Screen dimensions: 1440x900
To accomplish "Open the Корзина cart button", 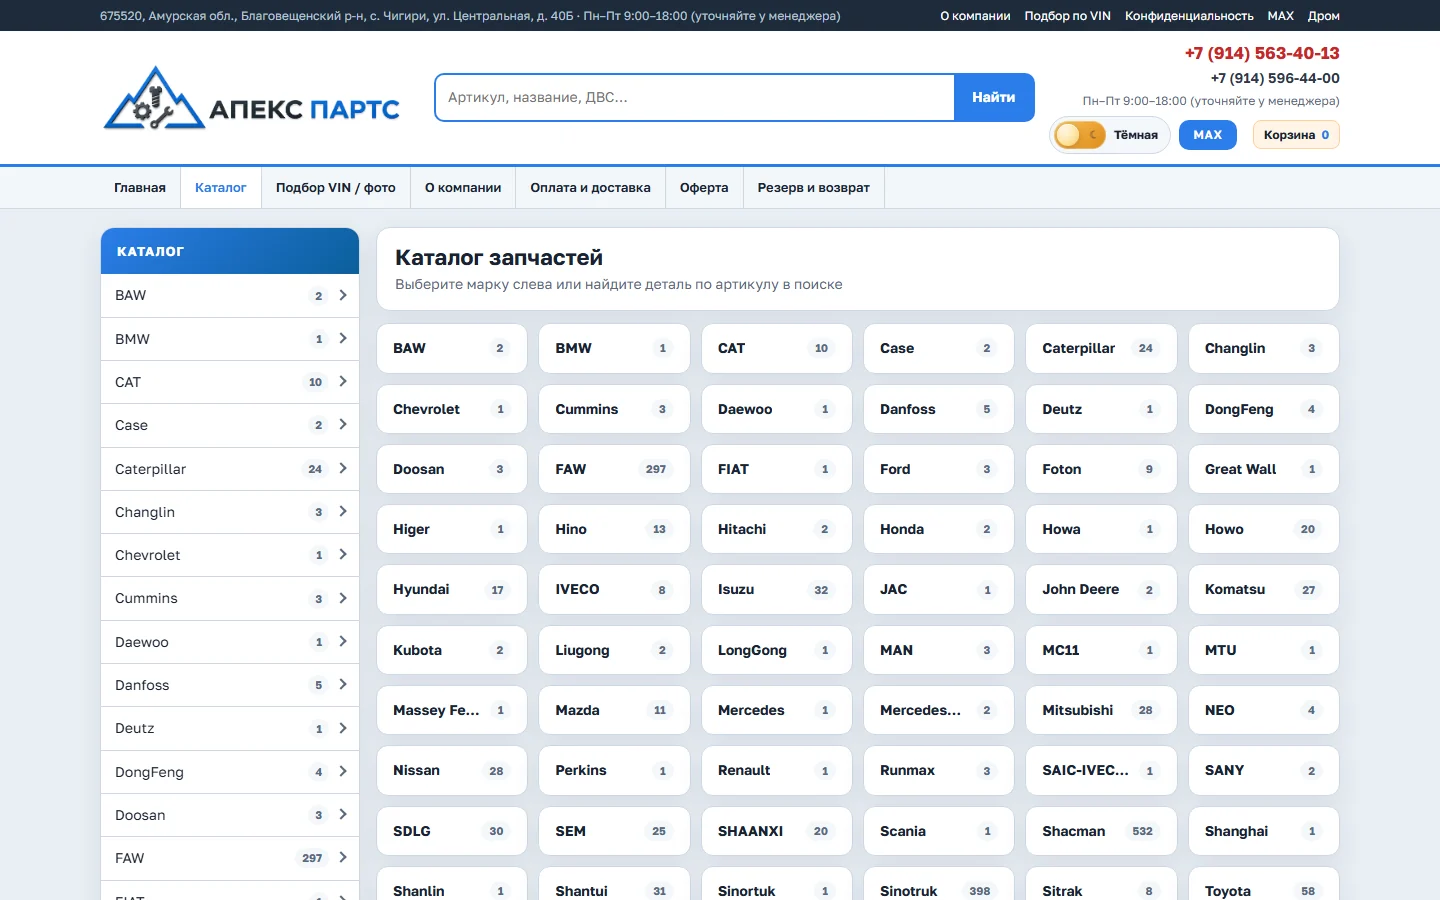I will pos(1296,135).
